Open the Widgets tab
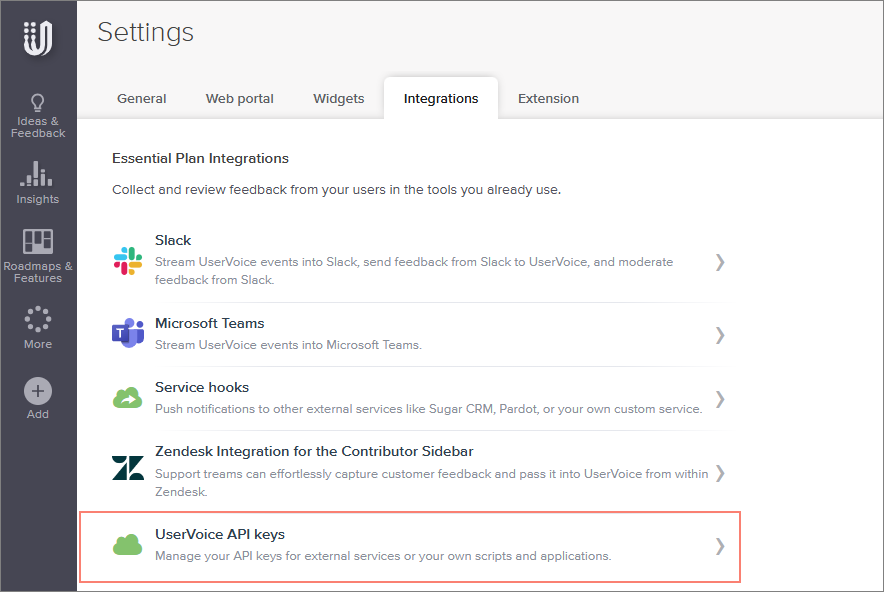This screenshot has height=592, width=884. point(339,99)
